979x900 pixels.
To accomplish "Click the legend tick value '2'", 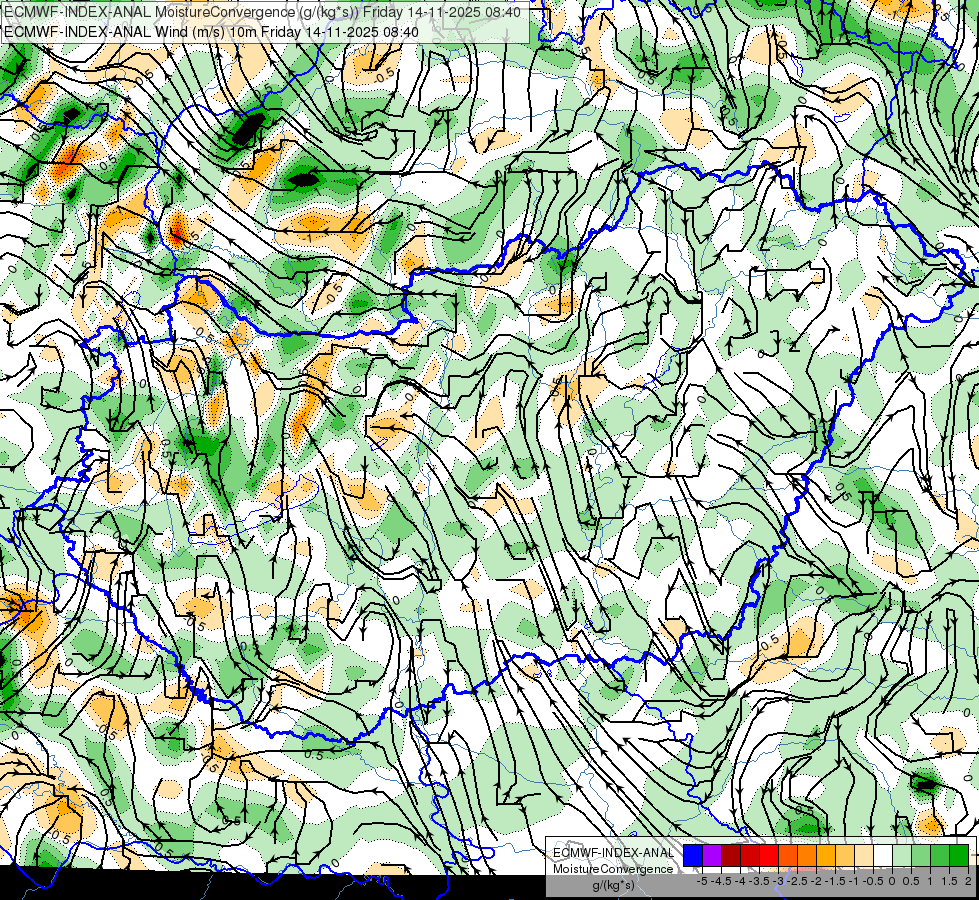I will pos(968,881).
